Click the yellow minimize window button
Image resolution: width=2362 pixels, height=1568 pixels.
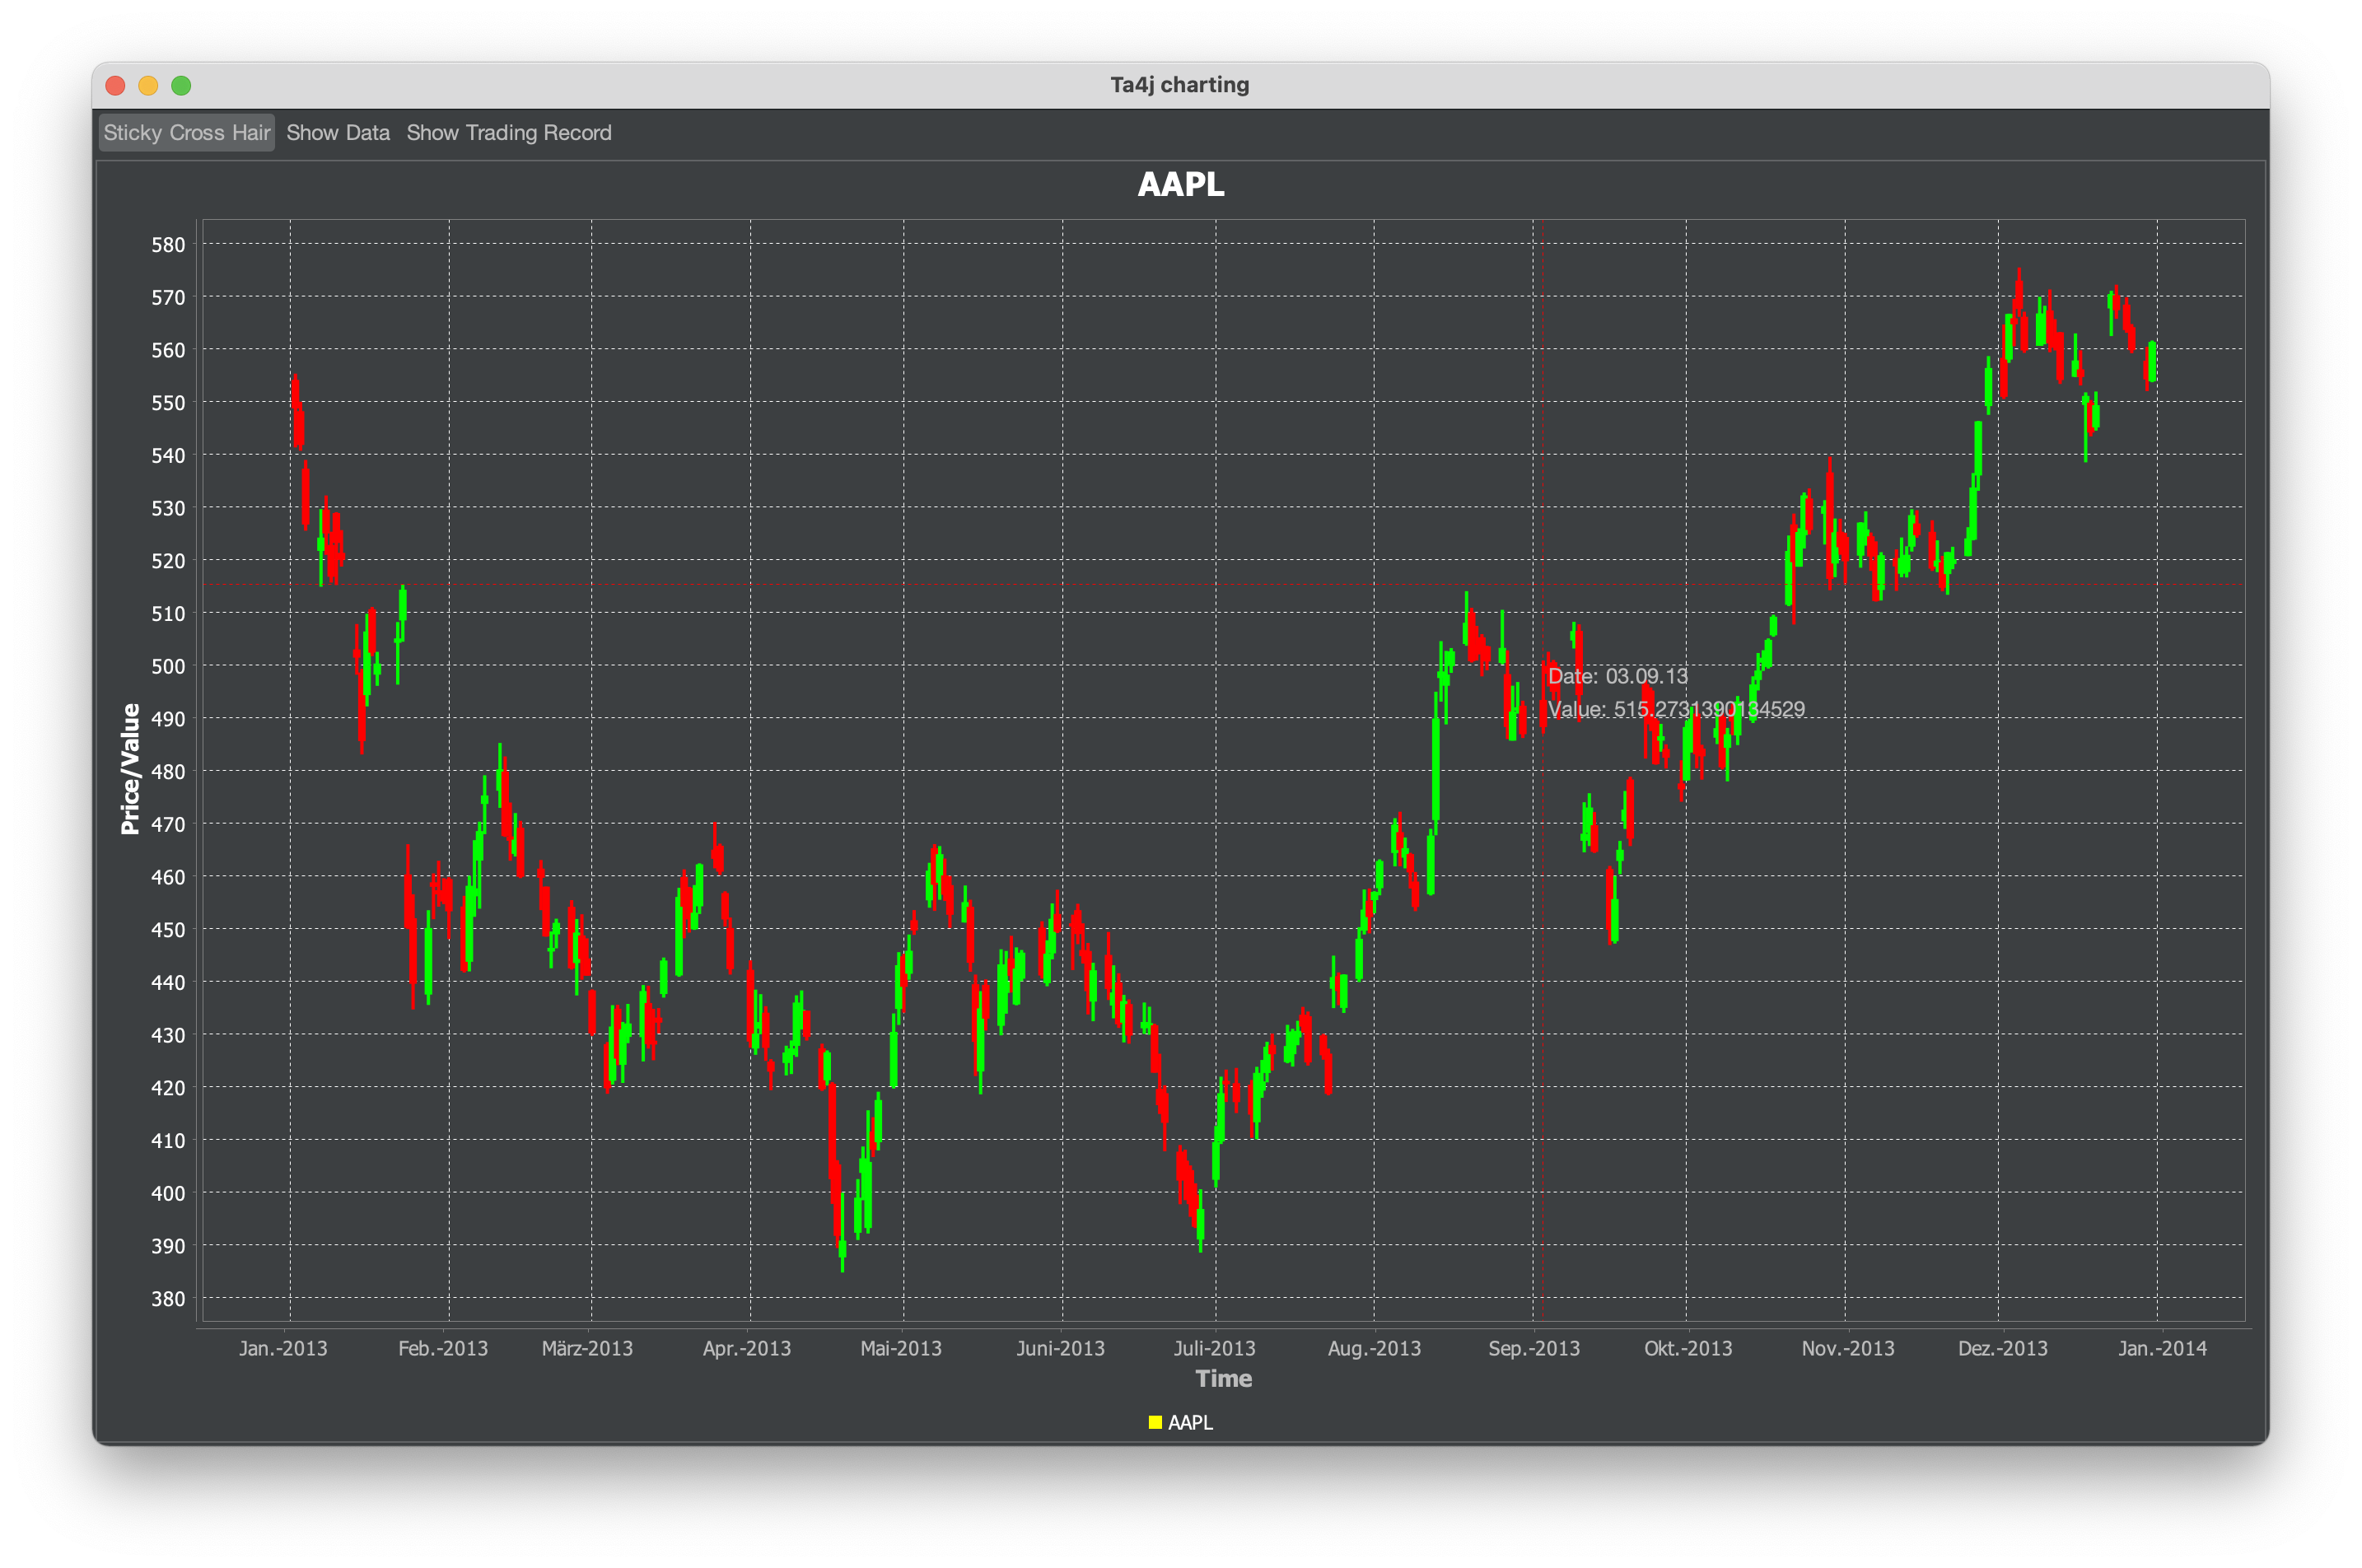[148, 86]
